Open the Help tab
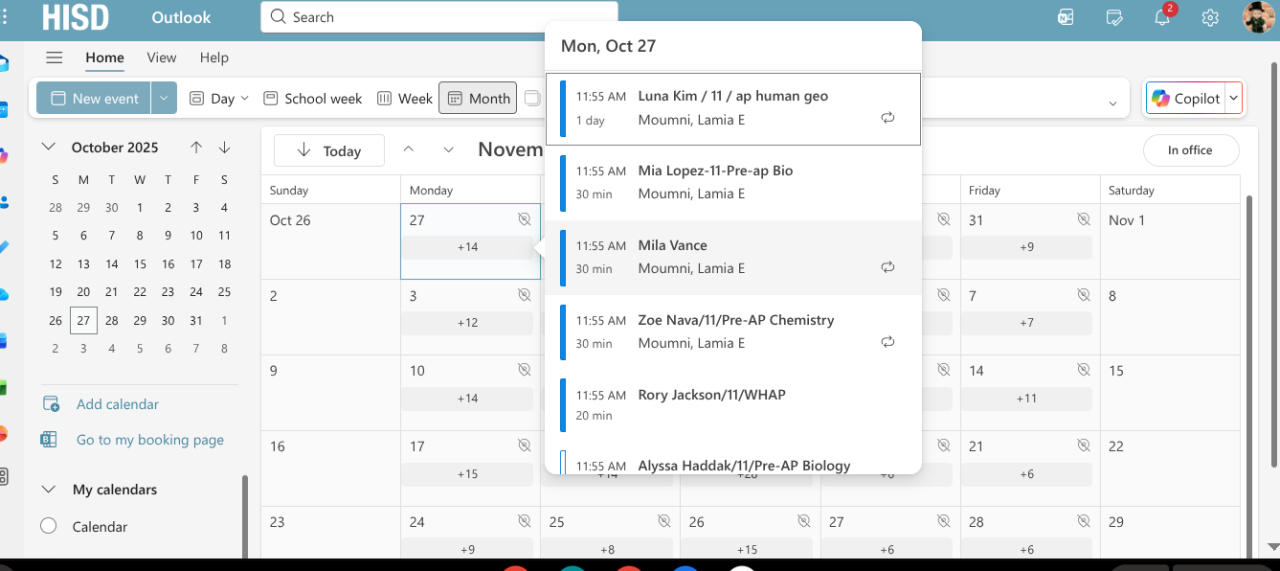 click(214, 58)
